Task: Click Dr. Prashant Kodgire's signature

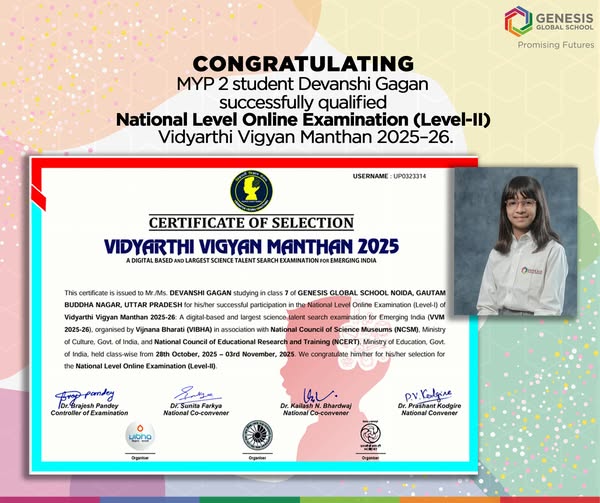Action: click(x=429, y=392)
